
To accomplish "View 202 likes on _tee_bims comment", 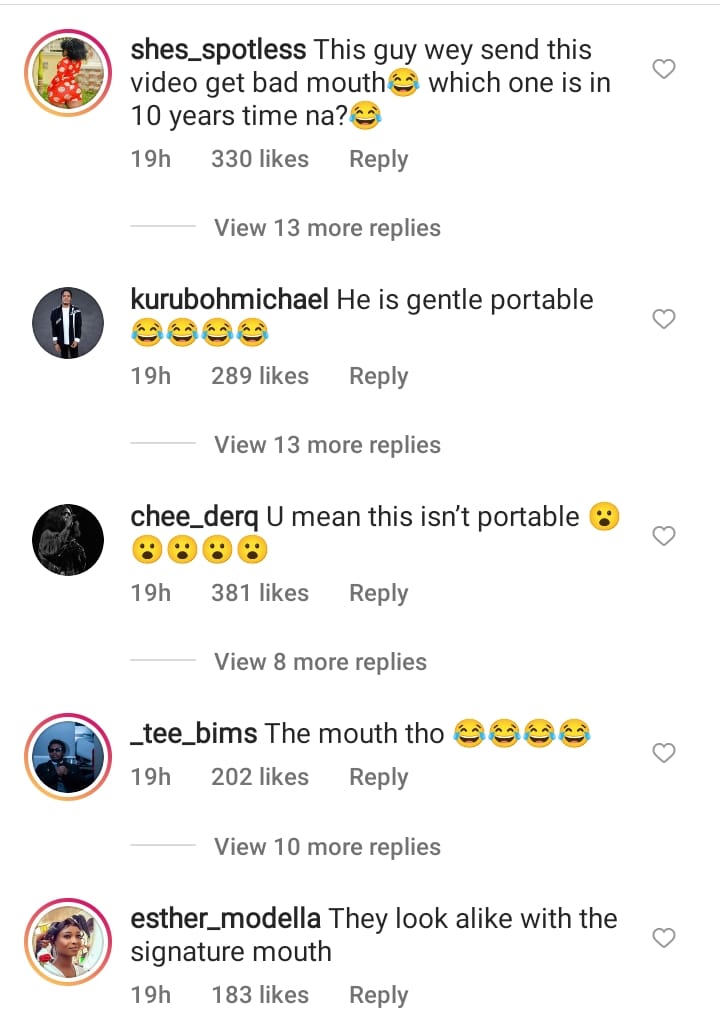I will click(x=259, y=777).
